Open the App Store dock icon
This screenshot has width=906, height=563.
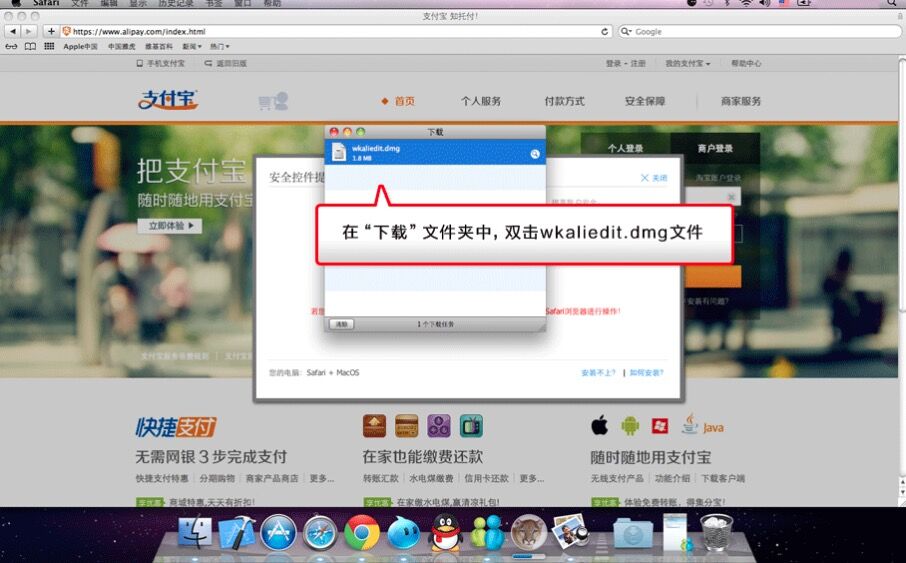coord(278,532)
